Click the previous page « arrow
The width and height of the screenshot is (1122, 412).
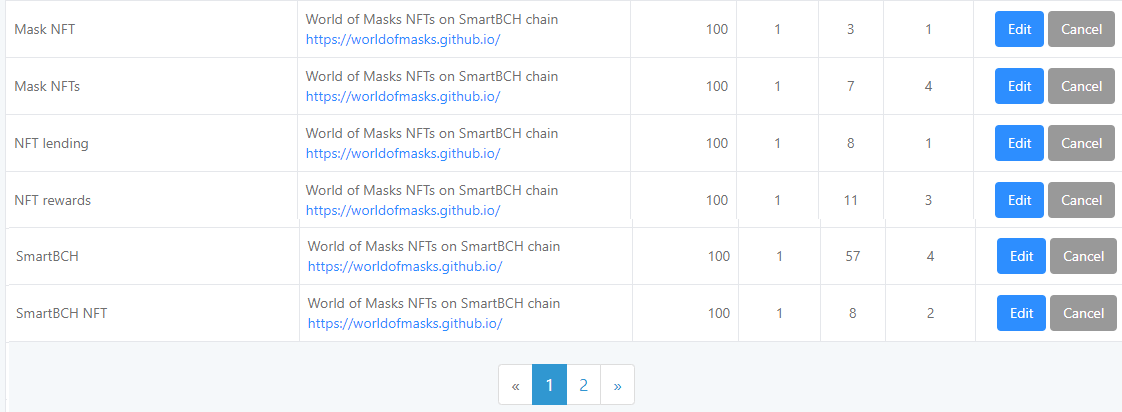(x=515, y=385)
